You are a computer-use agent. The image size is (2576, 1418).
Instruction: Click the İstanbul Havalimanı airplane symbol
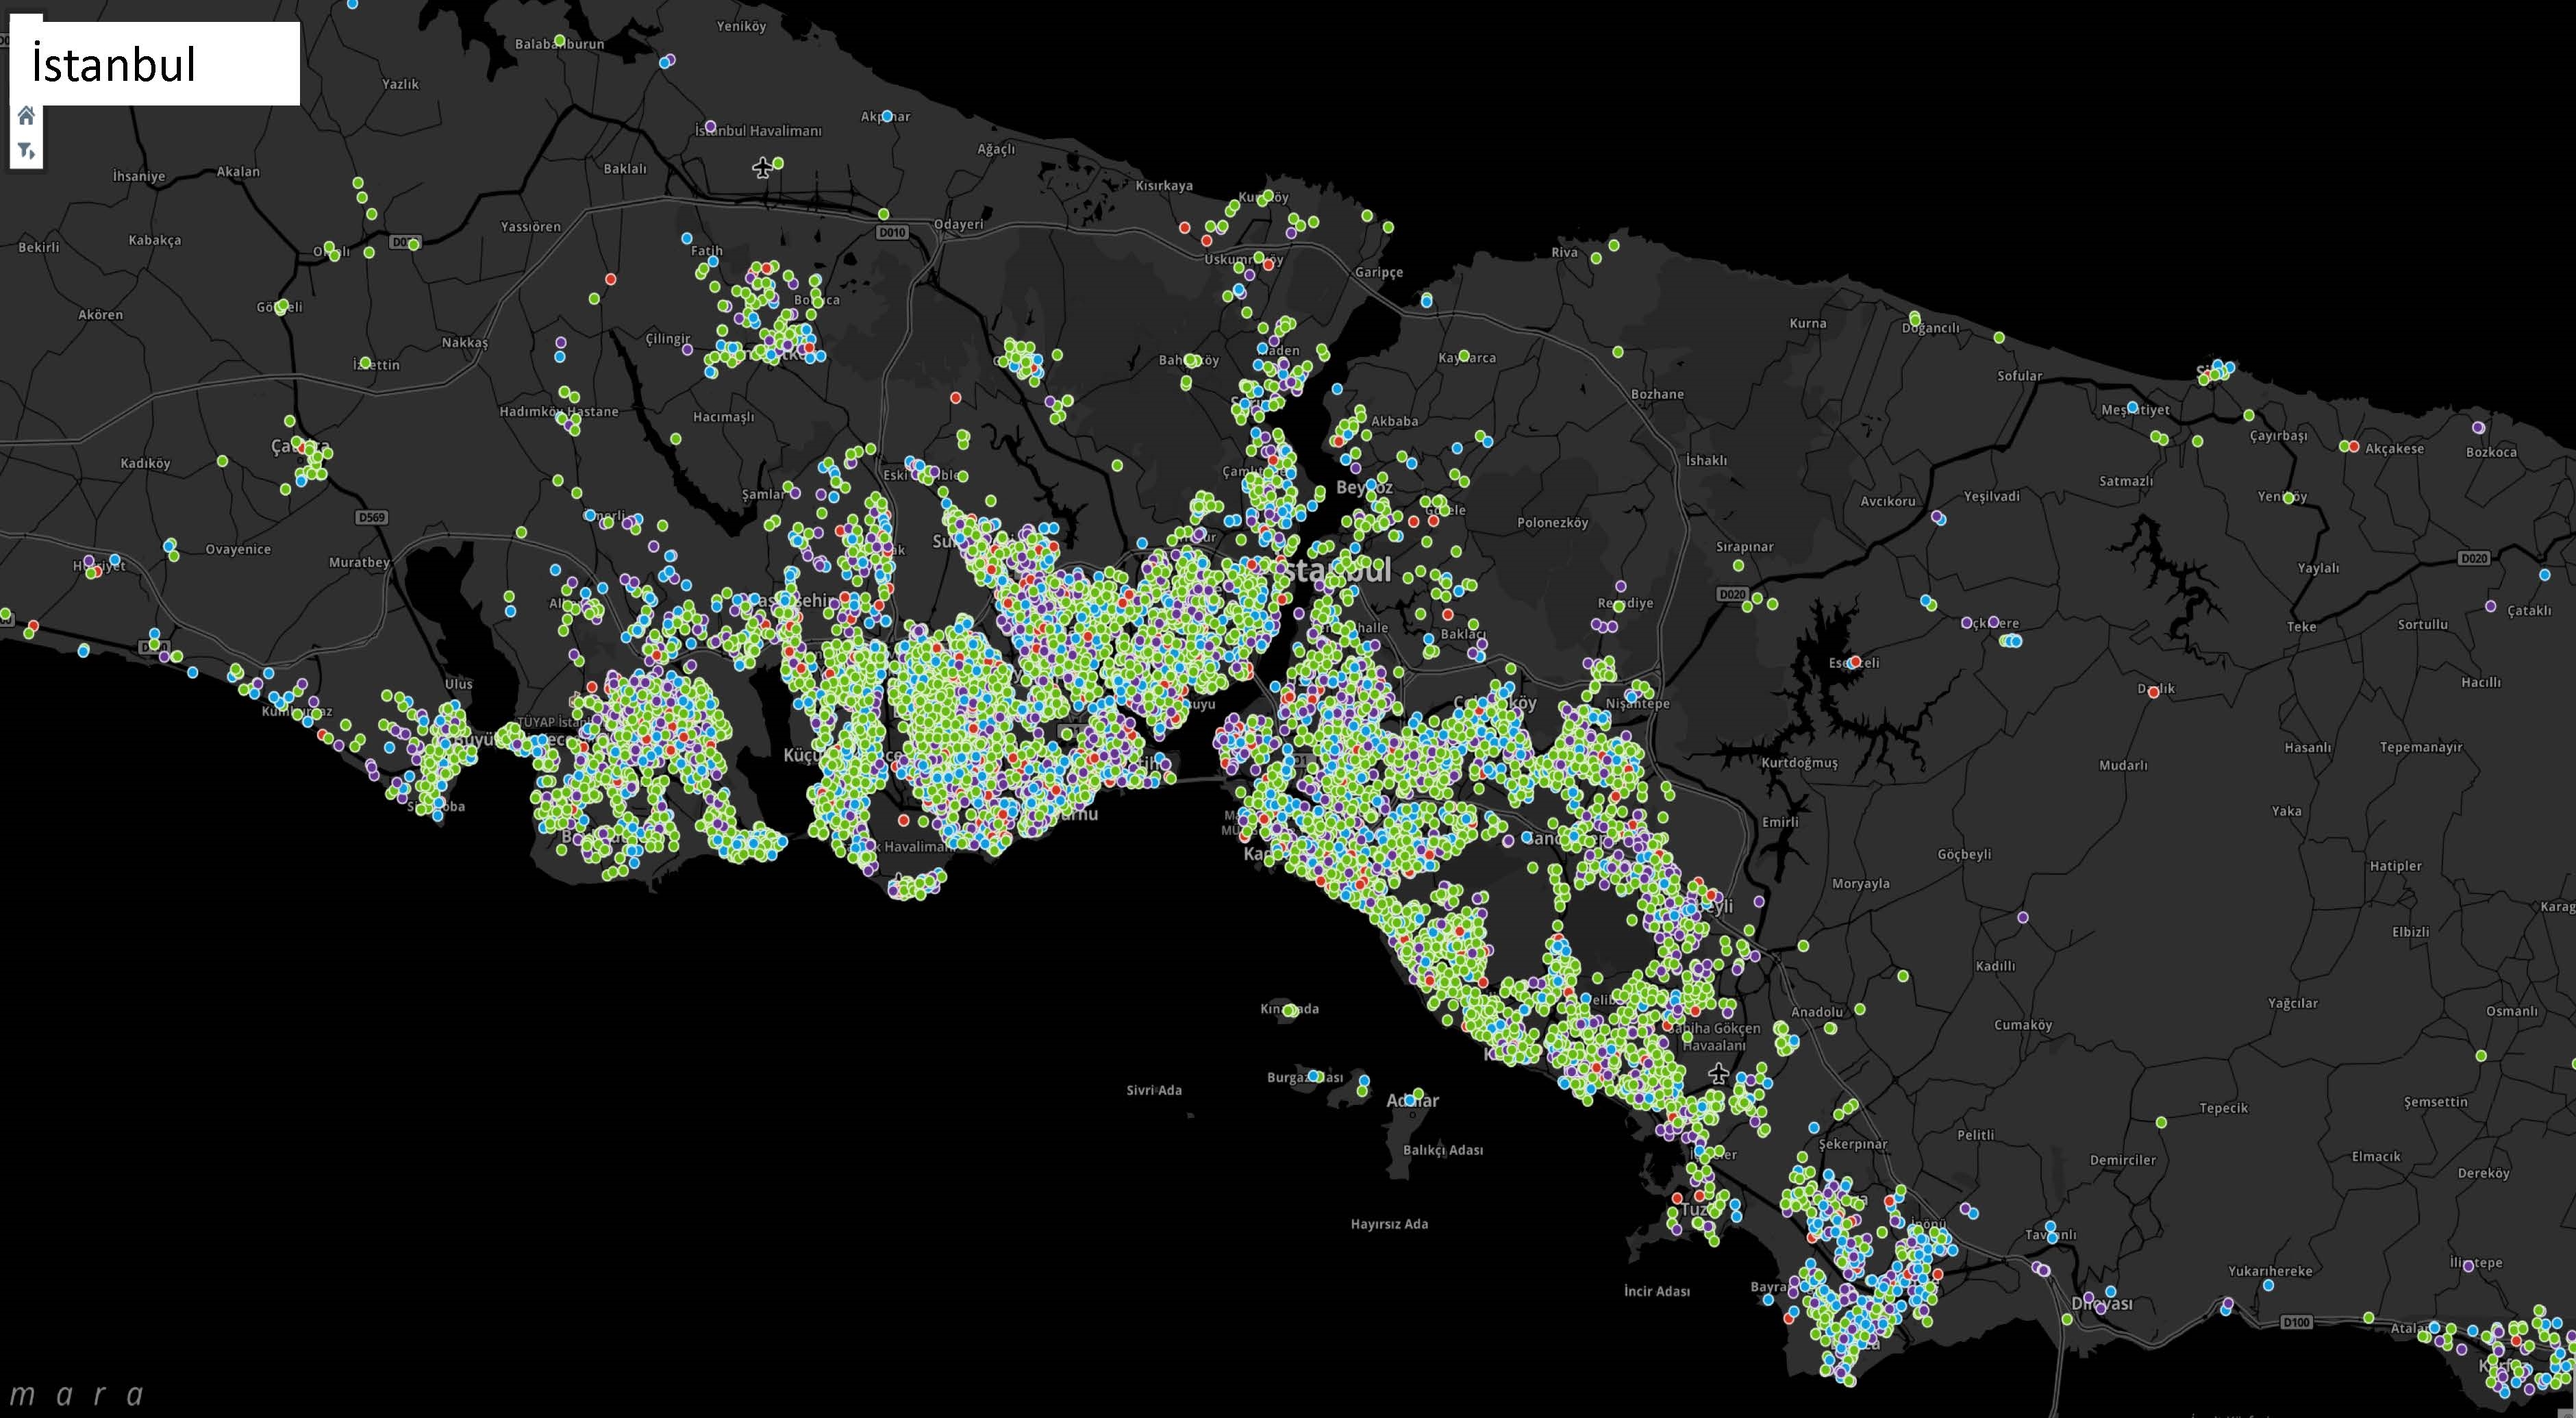point(763,168)
